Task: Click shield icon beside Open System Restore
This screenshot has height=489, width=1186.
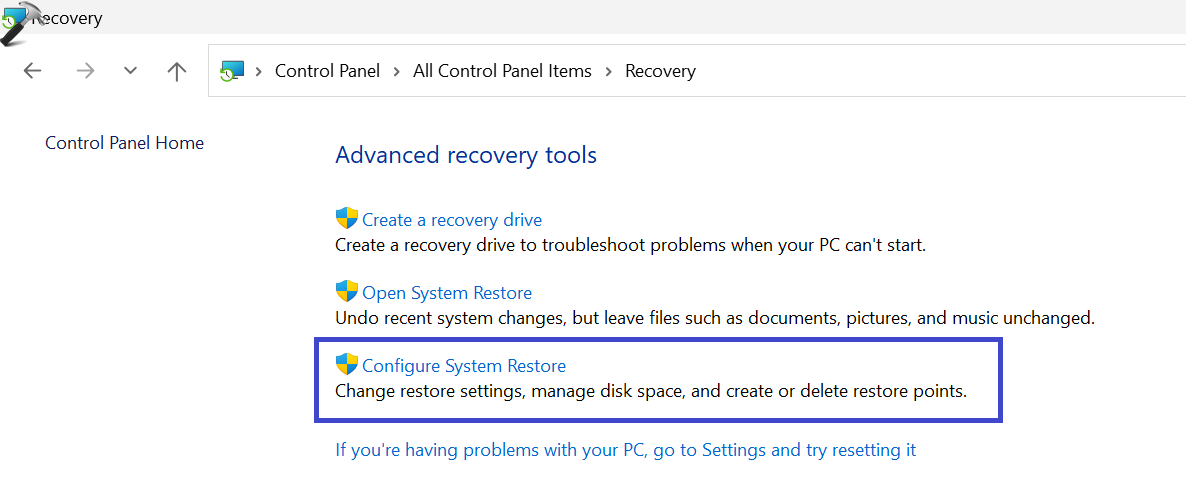Action: [x=346, y=292]
